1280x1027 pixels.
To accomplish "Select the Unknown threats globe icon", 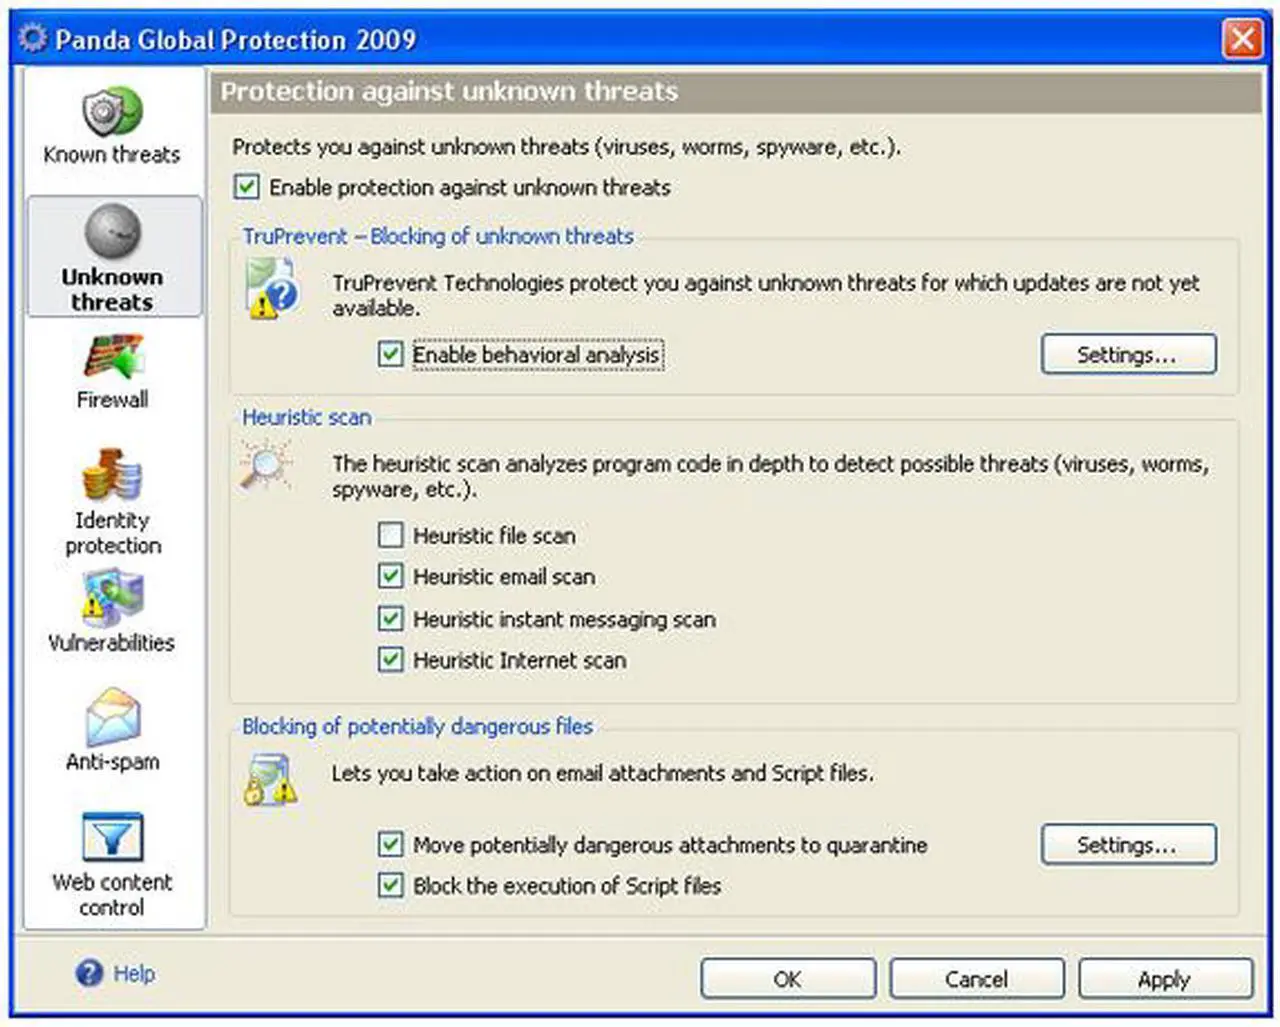I will click(113, 232).
